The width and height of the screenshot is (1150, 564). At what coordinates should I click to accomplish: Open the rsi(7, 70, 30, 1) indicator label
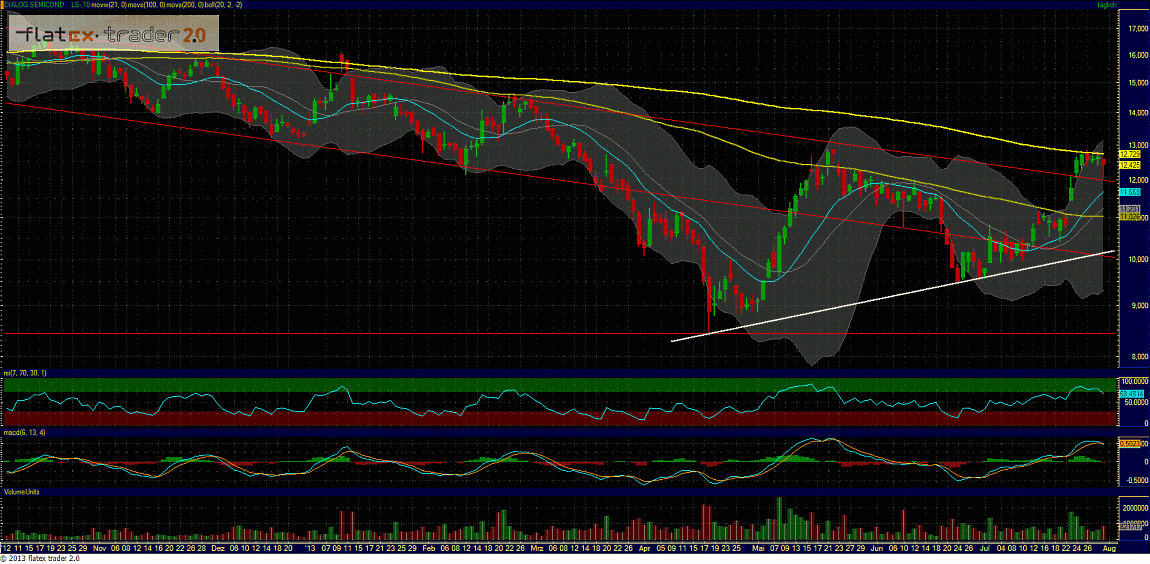pos(24,374)
